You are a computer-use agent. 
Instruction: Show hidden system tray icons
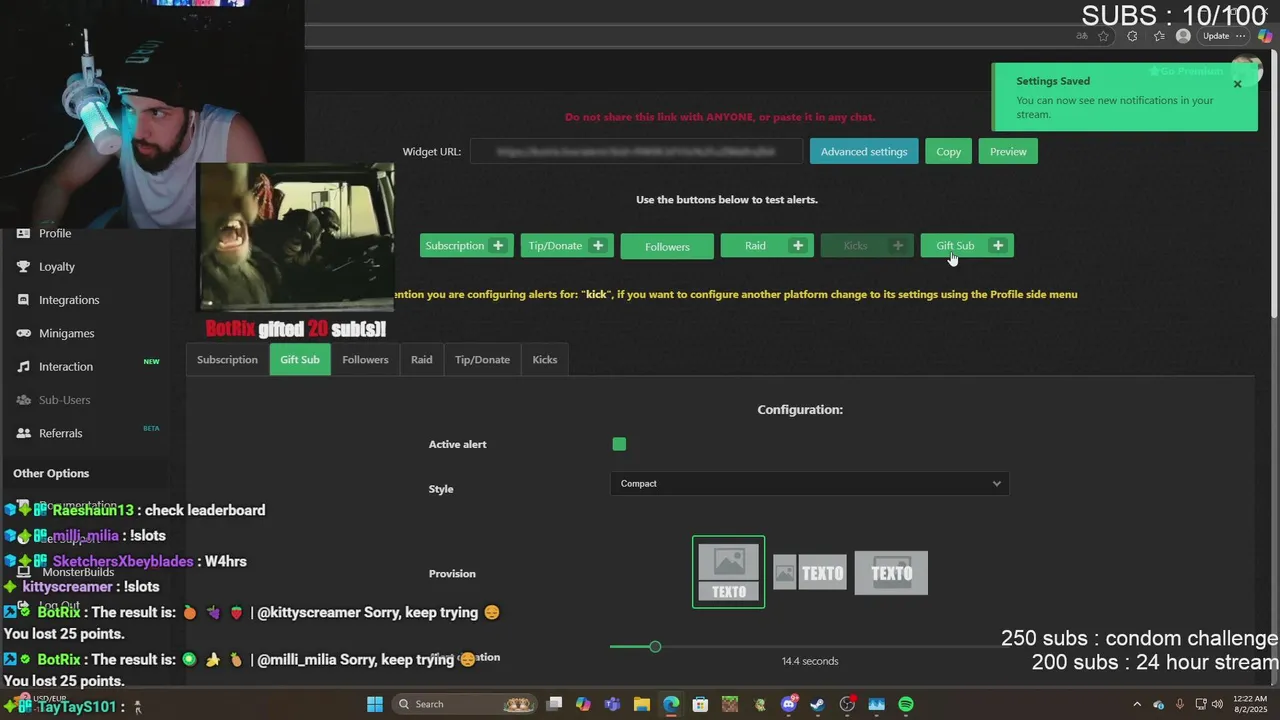(x=1137, y=704)
